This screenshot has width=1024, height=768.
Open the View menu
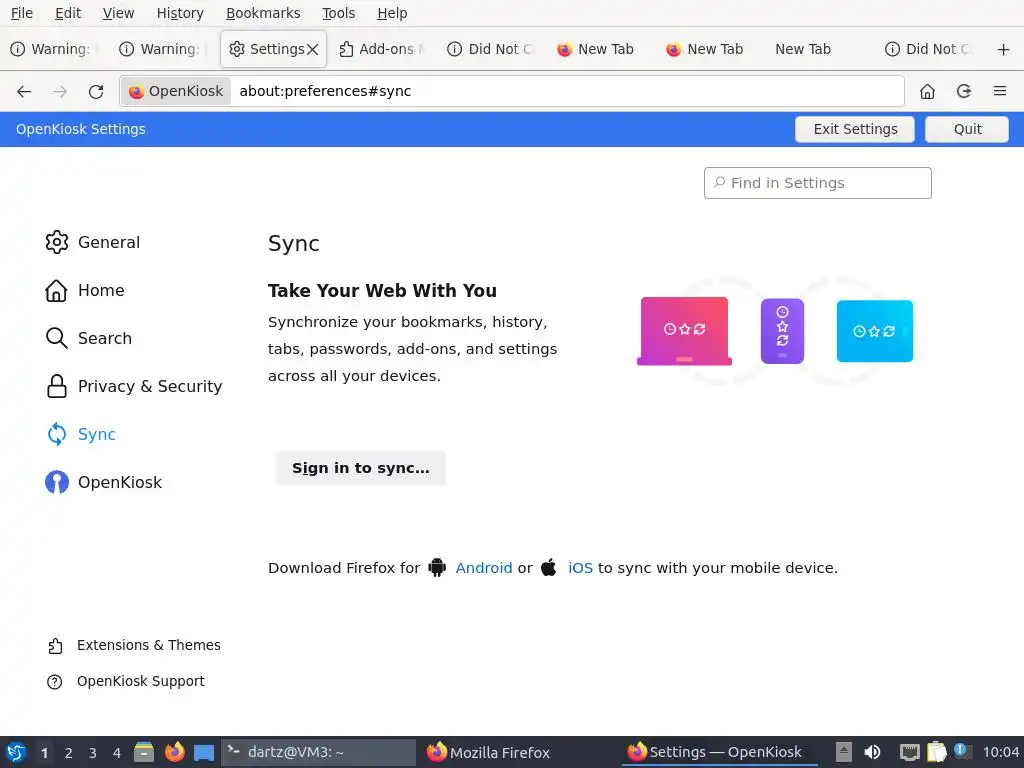click(x=118, y=13)
